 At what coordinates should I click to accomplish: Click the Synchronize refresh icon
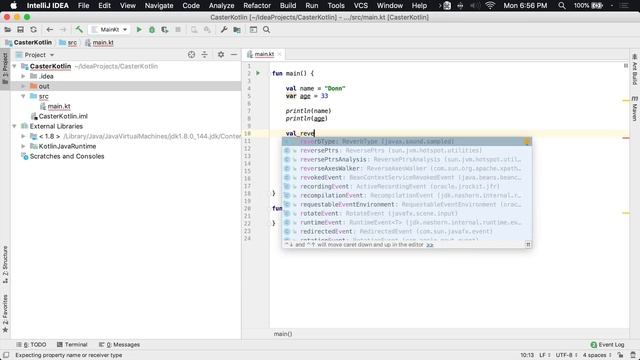tap(33, 29)
